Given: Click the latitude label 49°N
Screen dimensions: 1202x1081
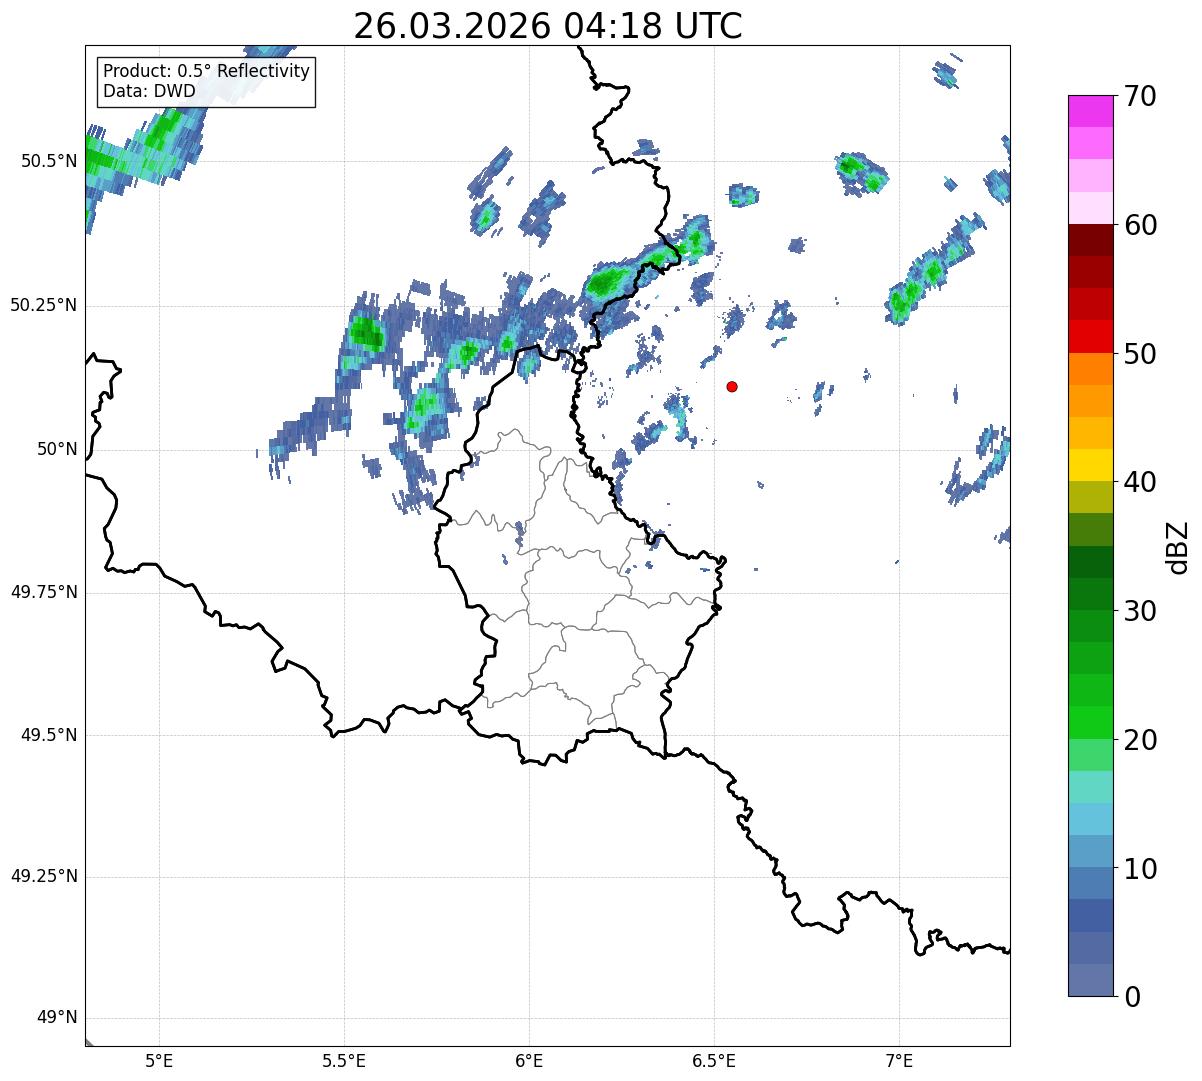Looking at the screenshot, I should click(57, 1018).
